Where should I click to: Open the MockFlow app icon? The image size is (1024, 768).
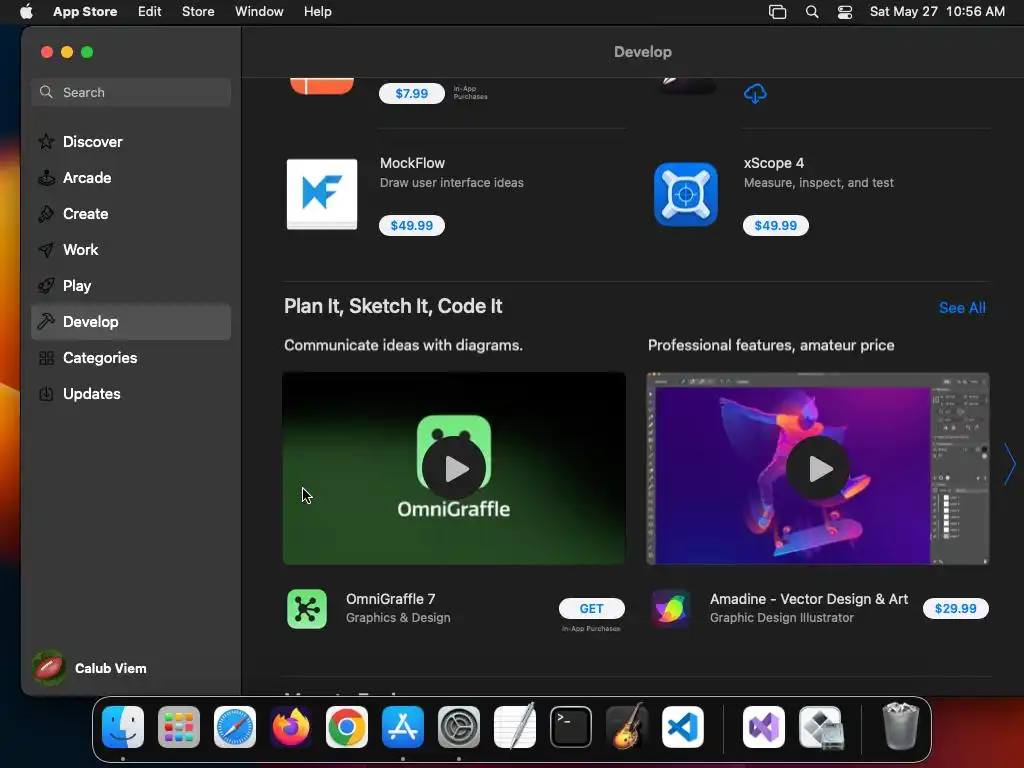click(x=322, y=194)
